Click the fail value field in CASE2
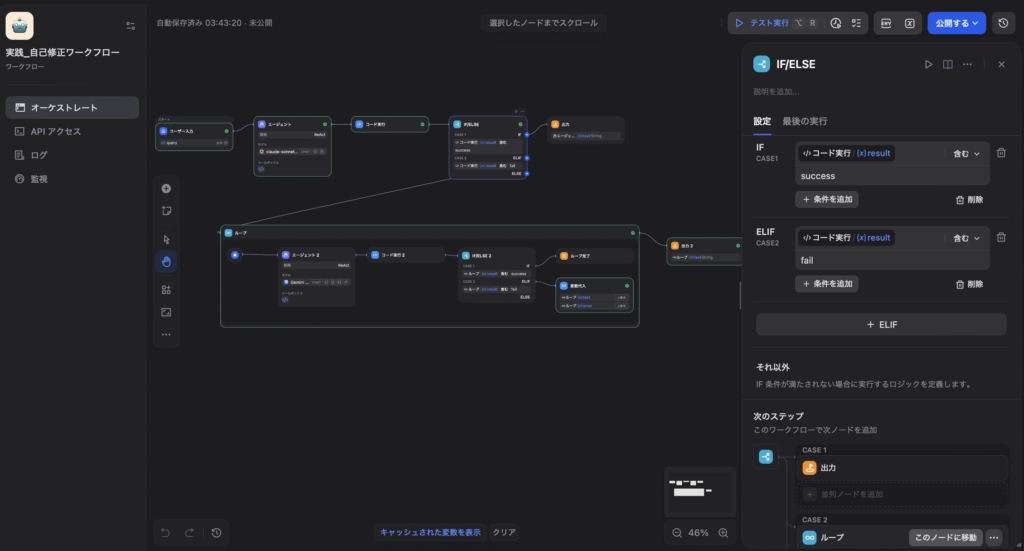Viewport: 1024px width, 551px height. 892,260
